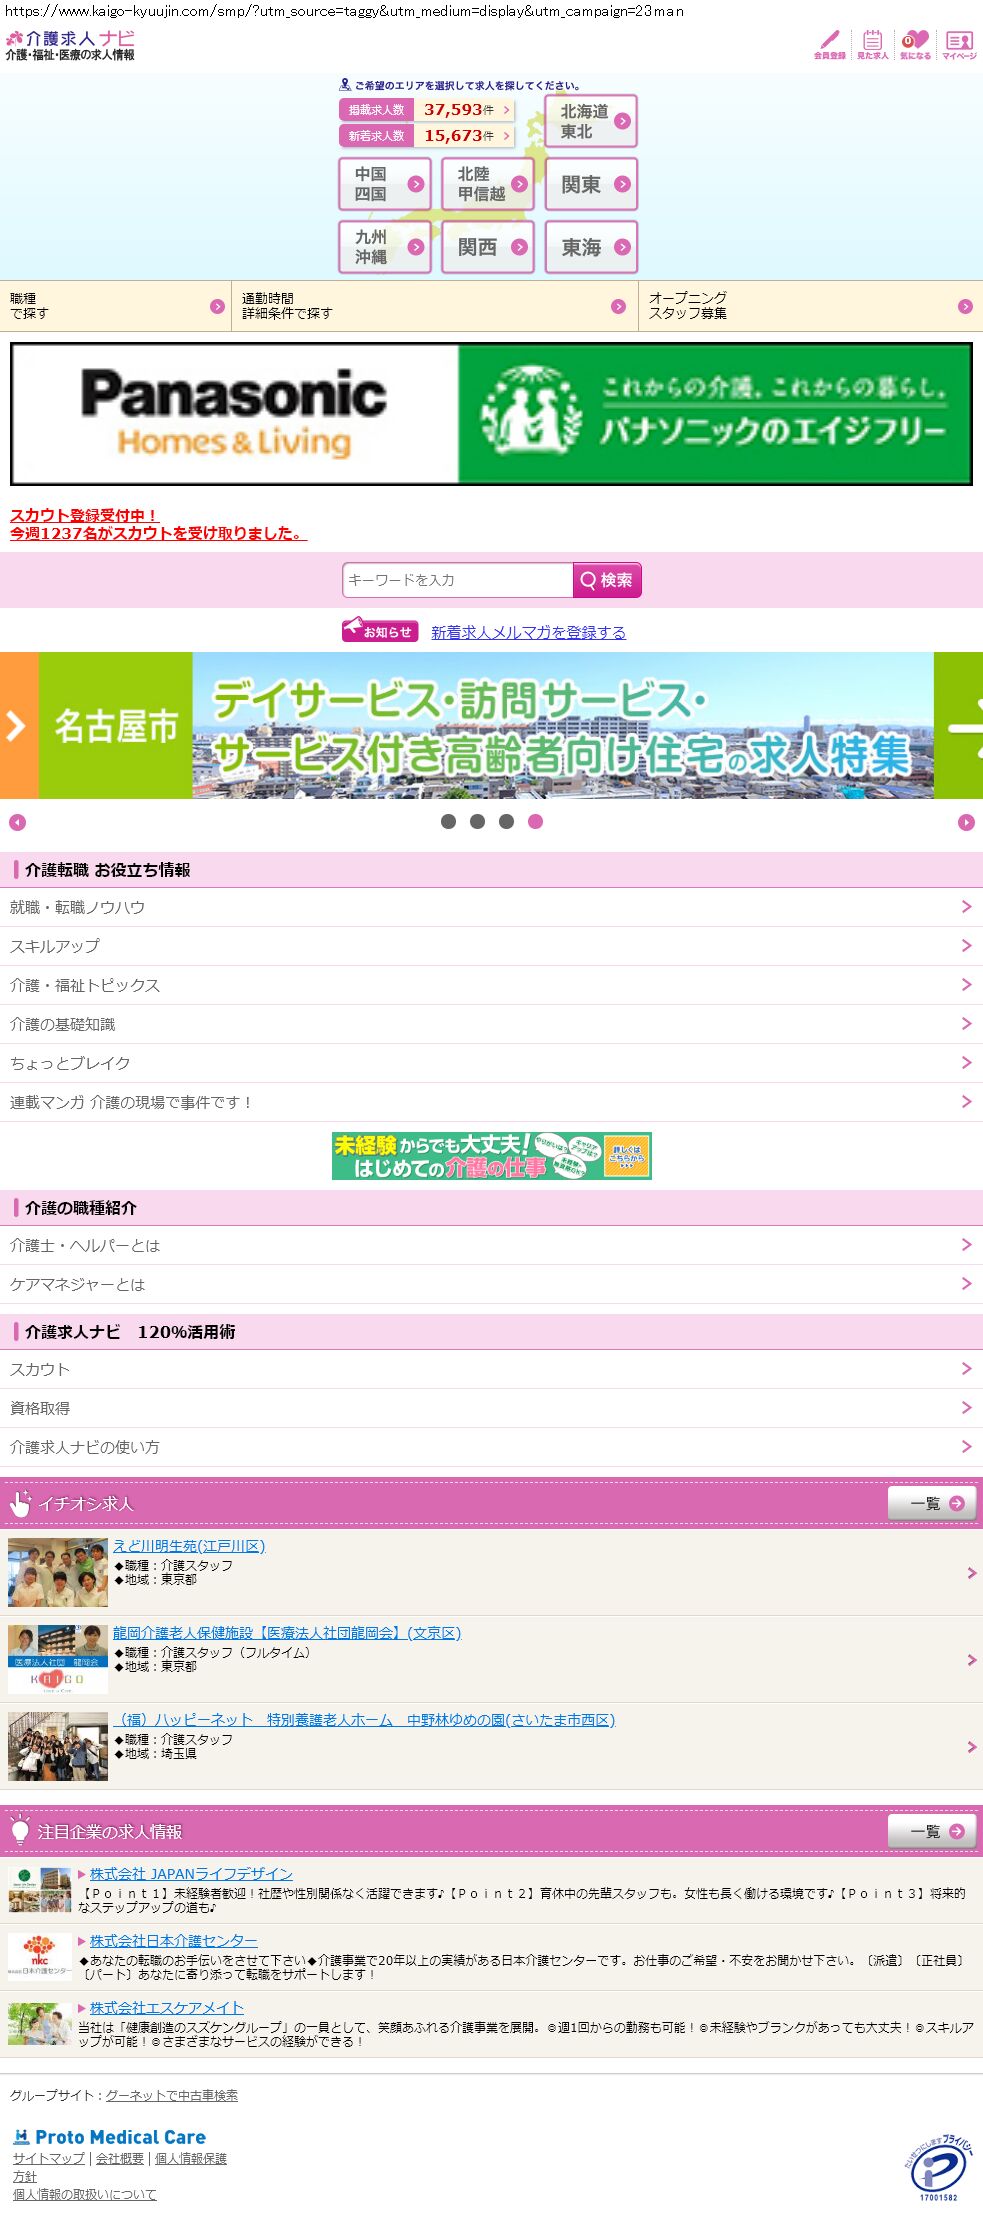Open 新着求人メルマガを登録する link
Image resolution: width=983 pixels, height=2214 pixels.
click(x=528, y=632)
